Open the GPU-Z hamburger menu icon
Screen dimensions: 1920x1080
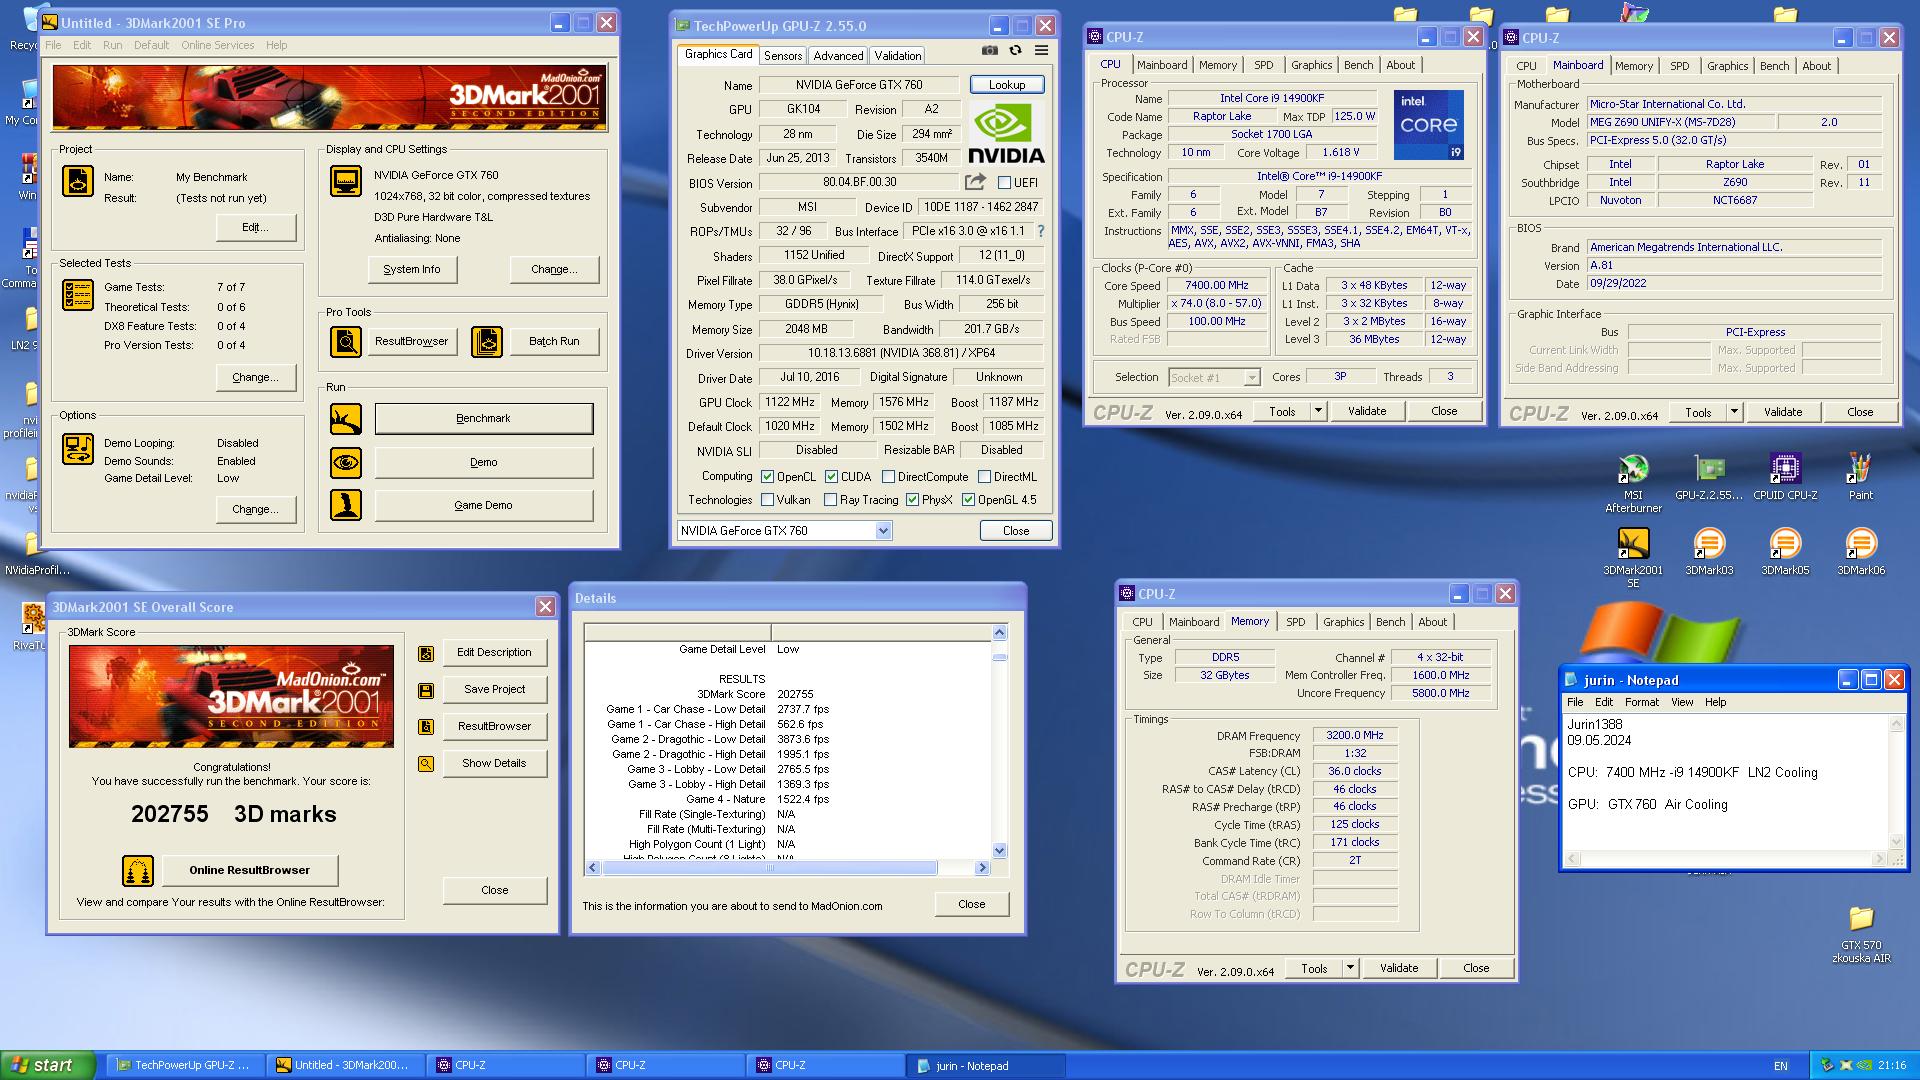click(x=1041, y=51)
